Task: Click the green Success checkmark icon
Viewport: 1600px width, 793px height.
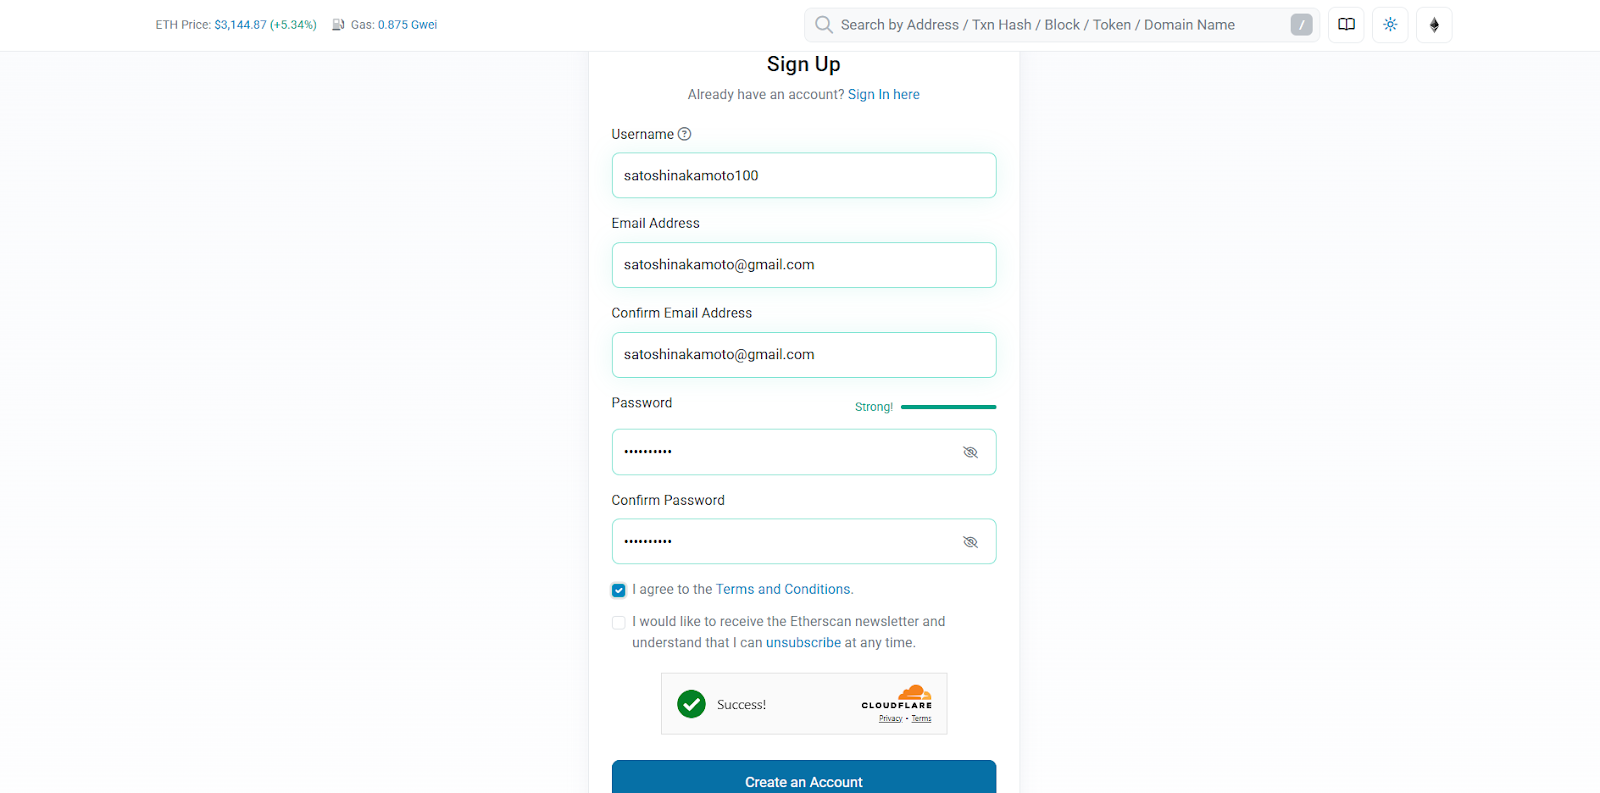Action: pos(691,704)
